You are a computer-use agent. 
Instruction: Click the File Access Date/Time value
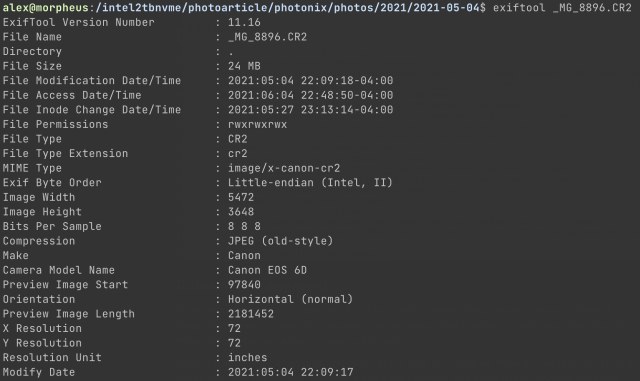(311, 95)
